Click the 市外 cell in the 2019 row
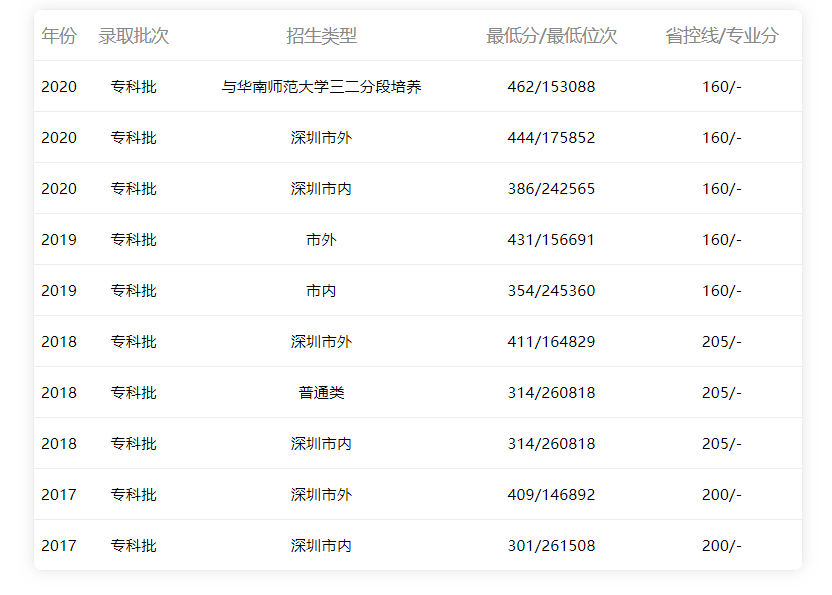832x595 pixels. click(321, 240)
